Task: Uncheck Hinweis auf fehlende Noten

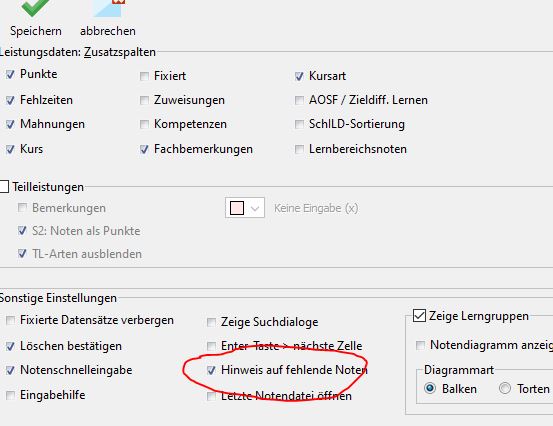Action: (211, 370)
